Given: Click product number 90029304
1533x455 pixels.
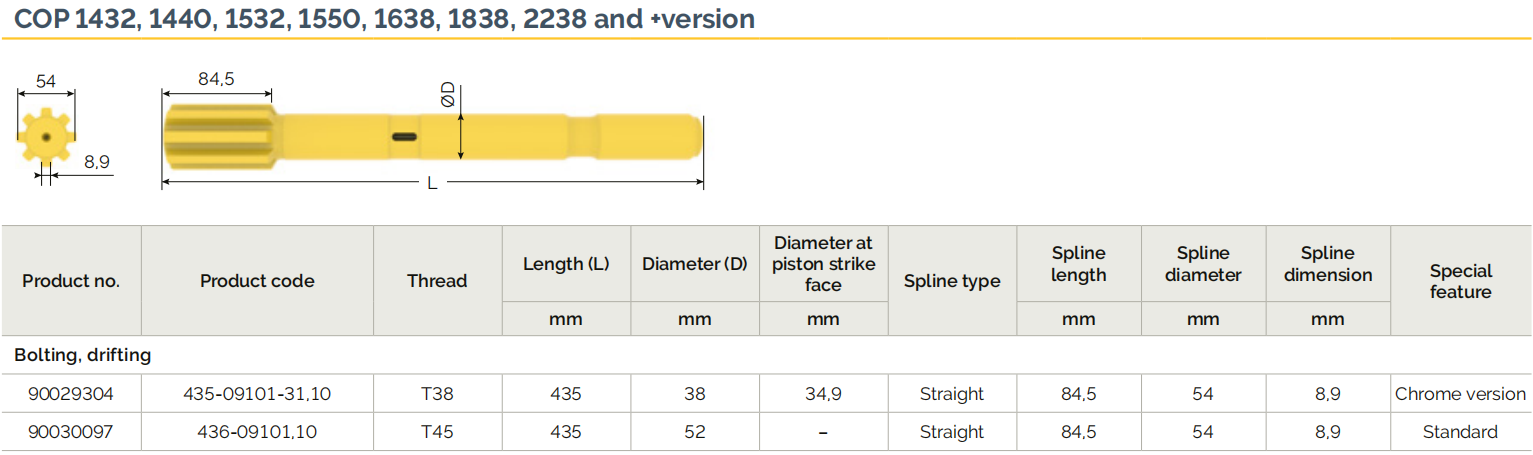Looking at the screenshot, I should [70, 394].
